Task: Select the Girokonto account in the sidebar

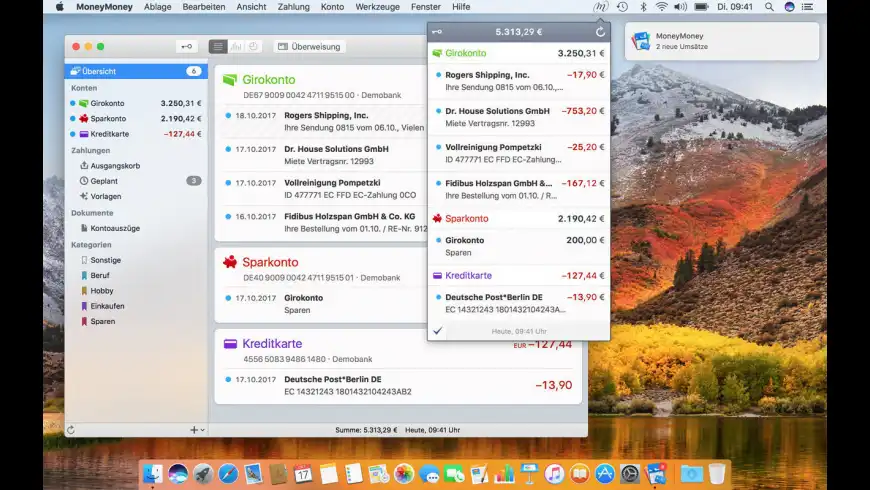Action: tap(136, 103)
